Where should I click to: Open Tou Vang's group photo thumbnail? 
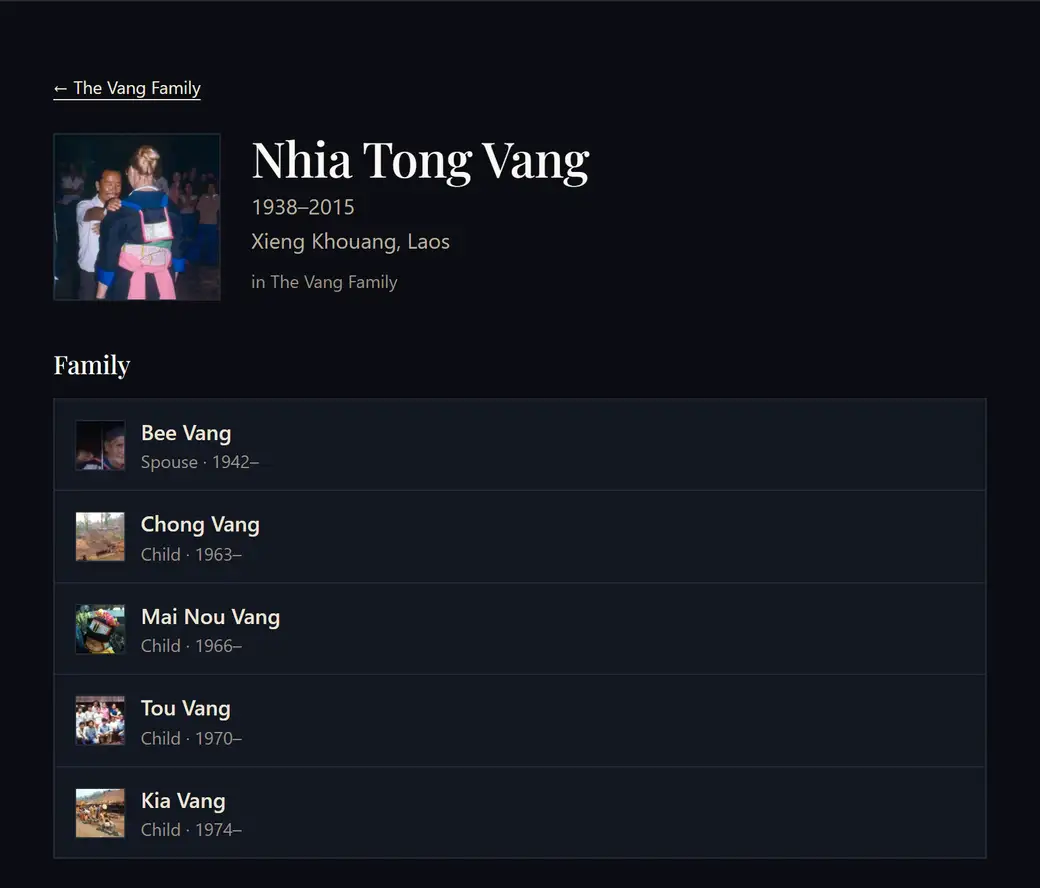(x=100, y=721)
